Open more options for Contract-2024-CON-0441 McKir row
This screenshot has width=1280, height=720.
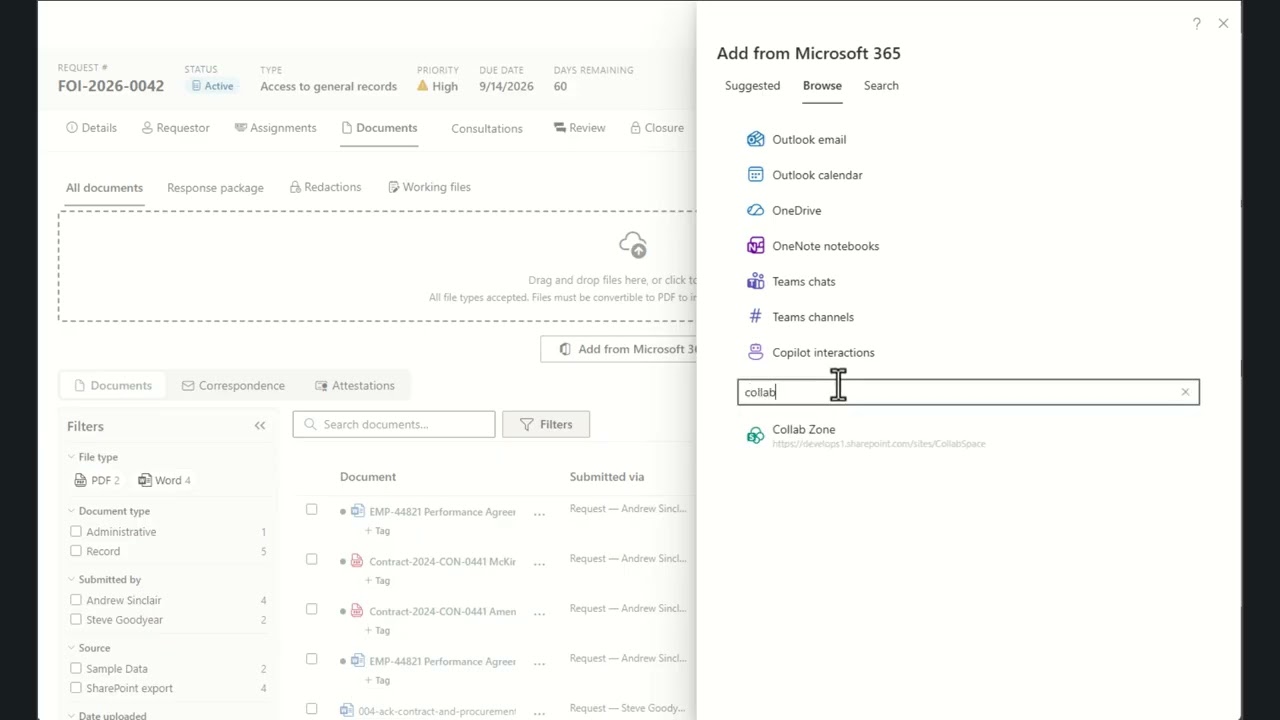[539, 562]
